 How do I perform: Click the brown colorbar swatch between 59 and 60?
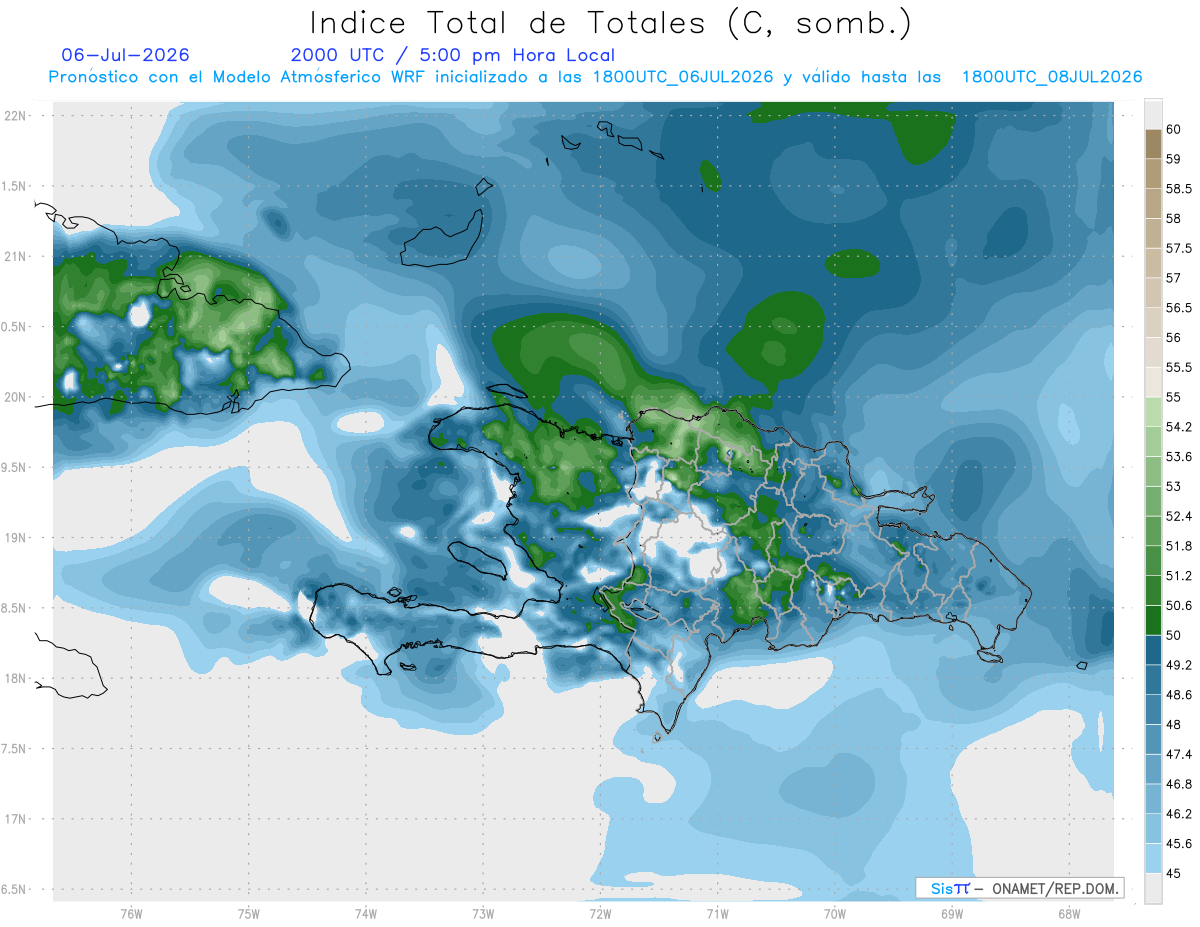(x=1153, y=144)
